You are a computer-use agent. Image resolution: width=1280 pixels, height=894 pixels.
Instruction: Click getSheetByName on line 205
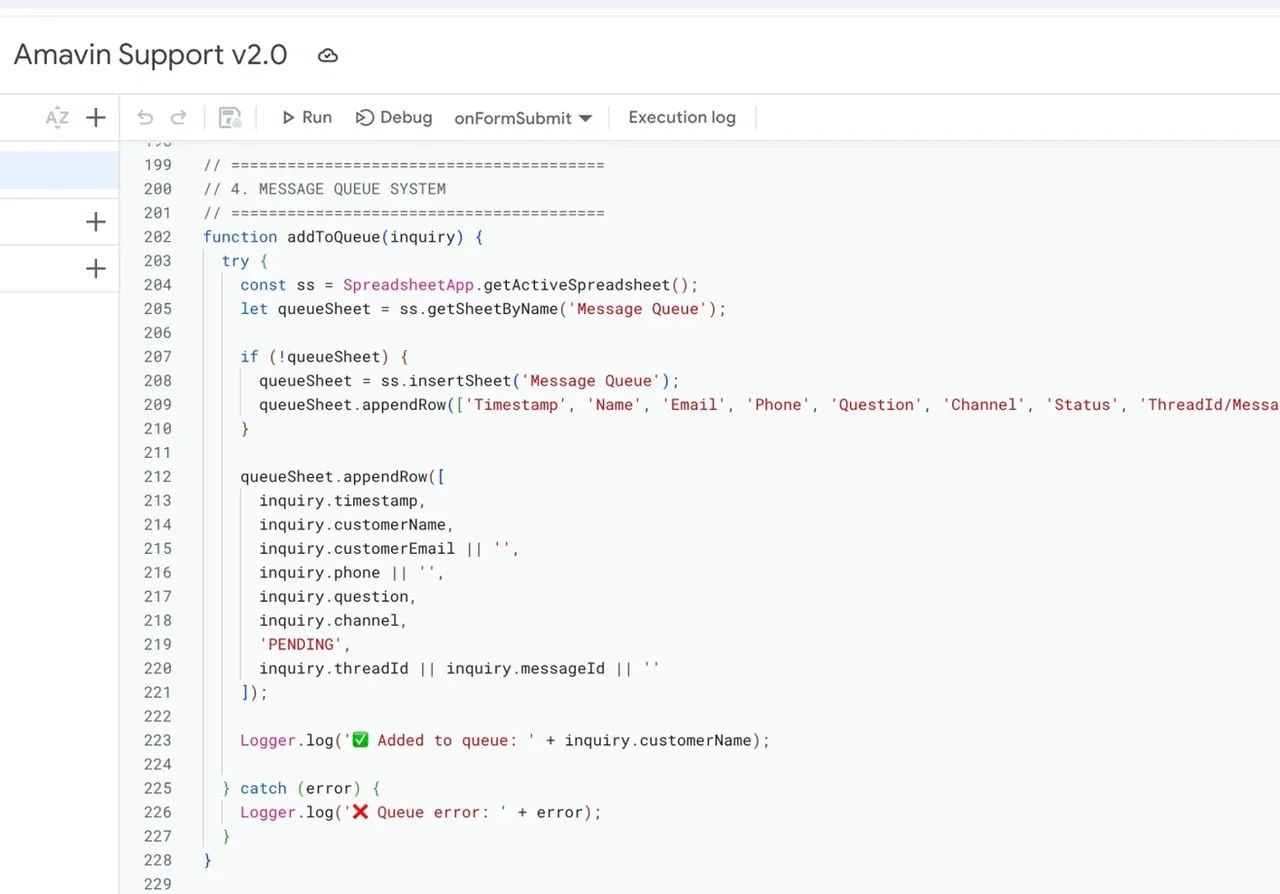click(x=492, y=309)
